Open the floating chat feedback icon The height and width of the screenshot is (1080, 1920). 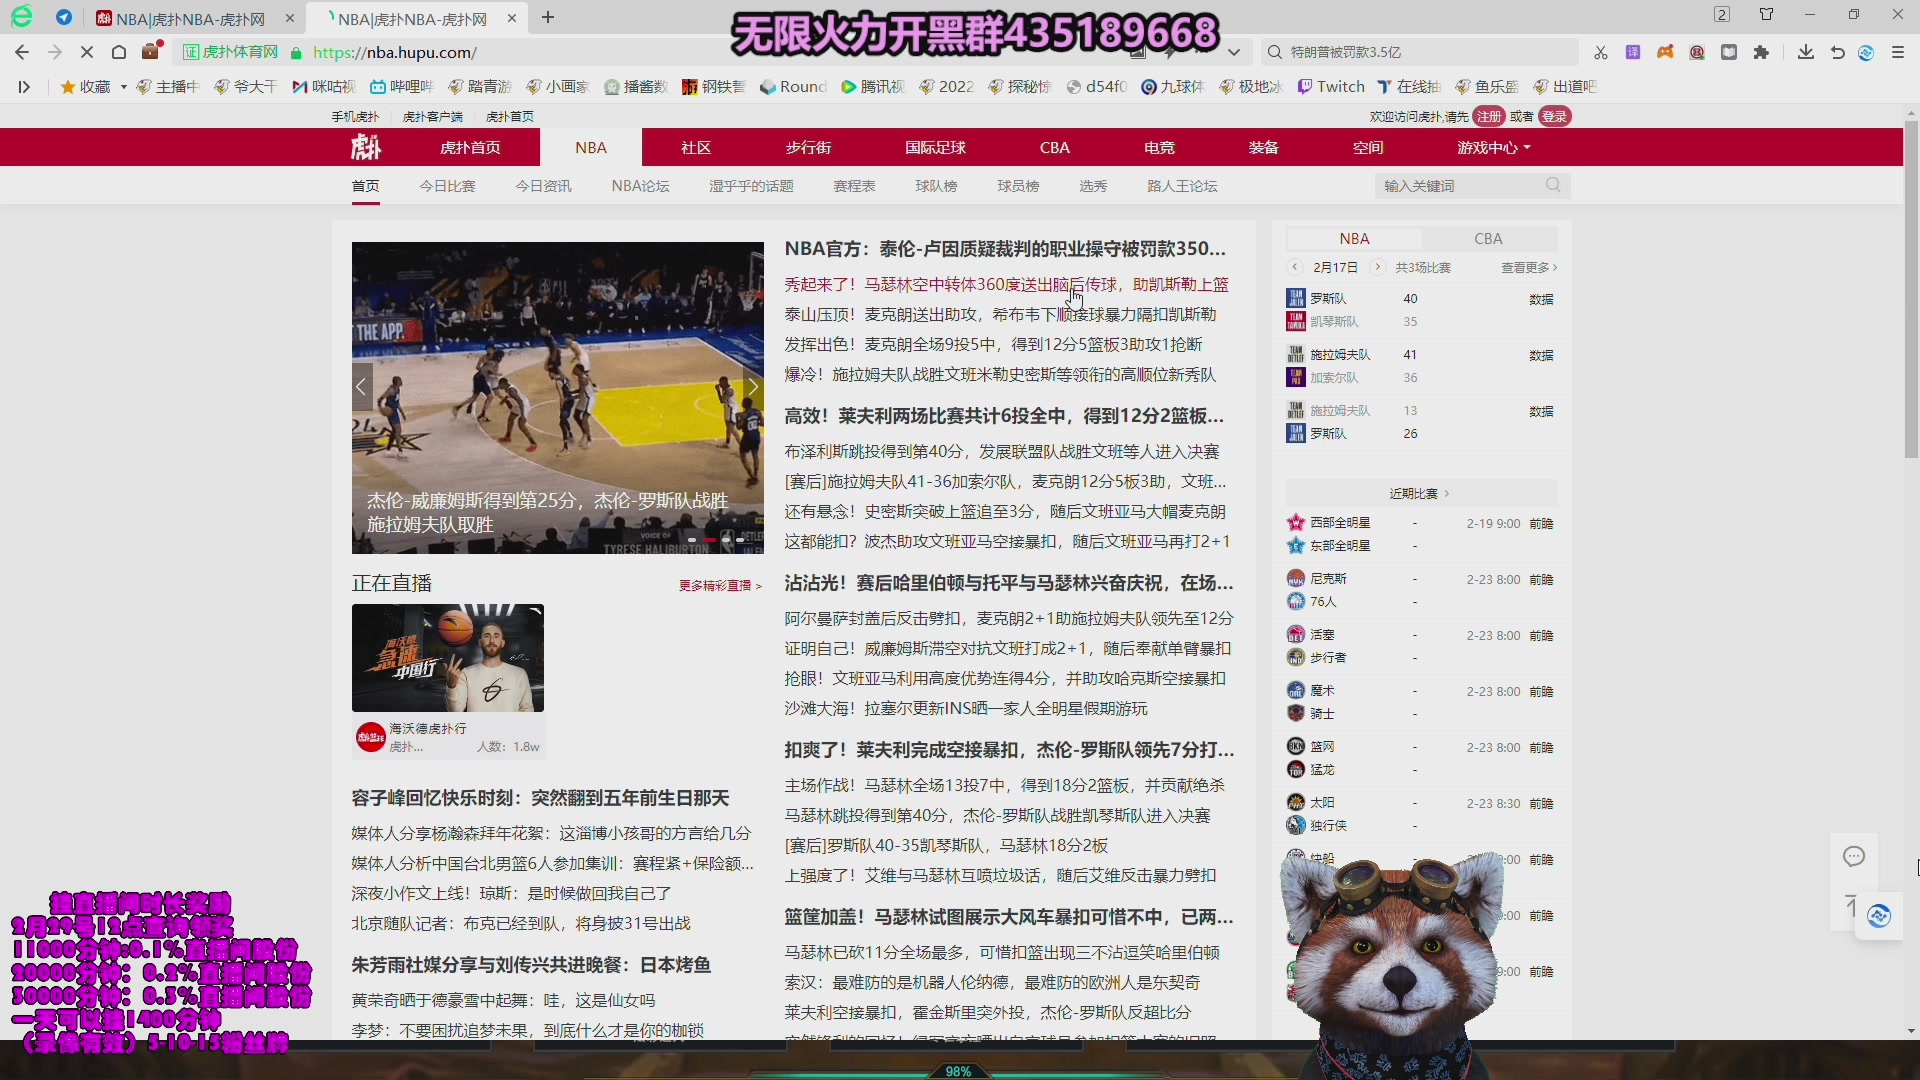pos(1854,856)
